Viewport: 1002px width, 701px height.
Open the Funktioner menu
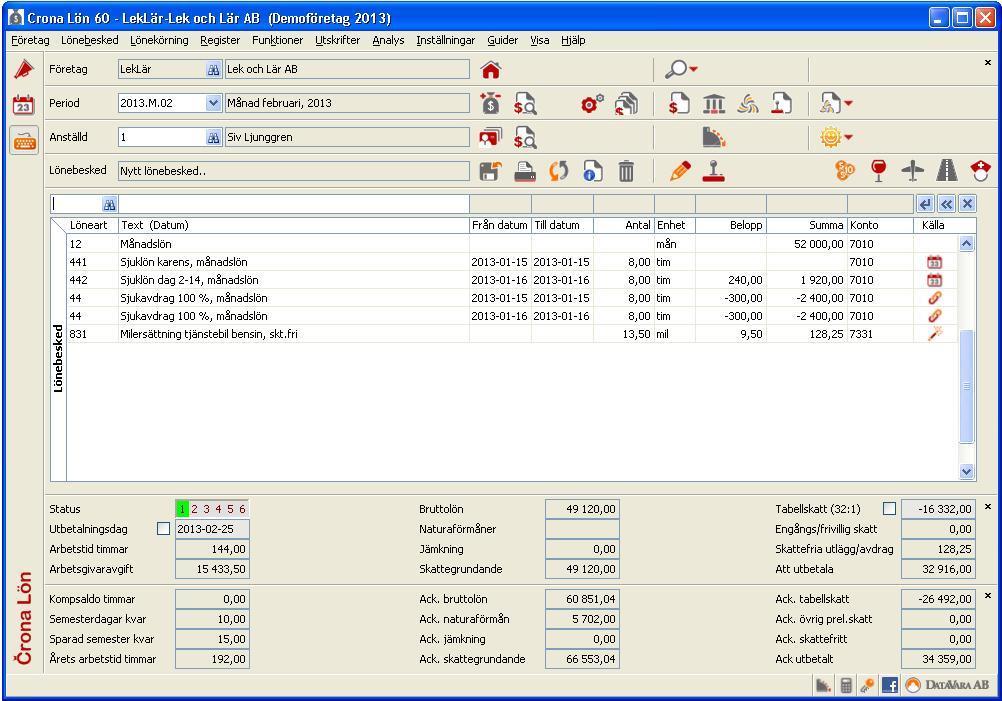(277, 40)
